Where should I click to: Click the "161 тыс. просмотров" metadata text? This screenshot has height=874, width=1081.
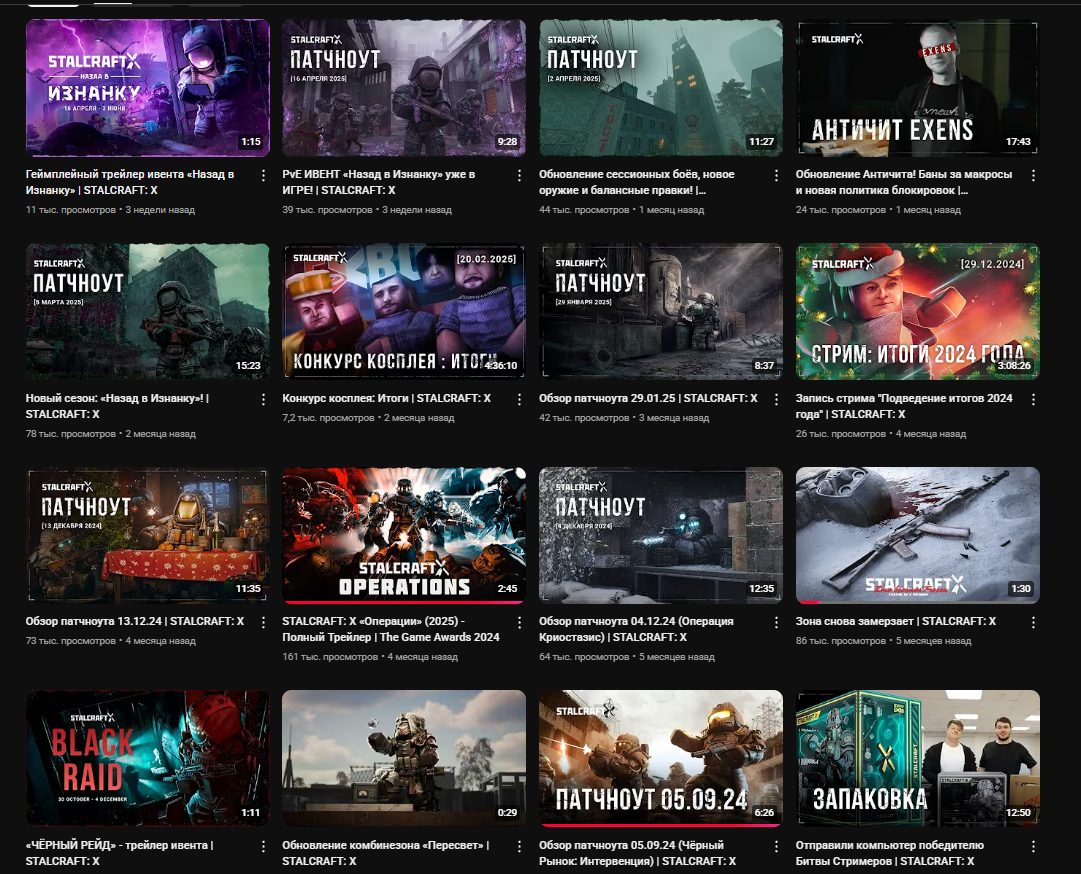point(330,657)
